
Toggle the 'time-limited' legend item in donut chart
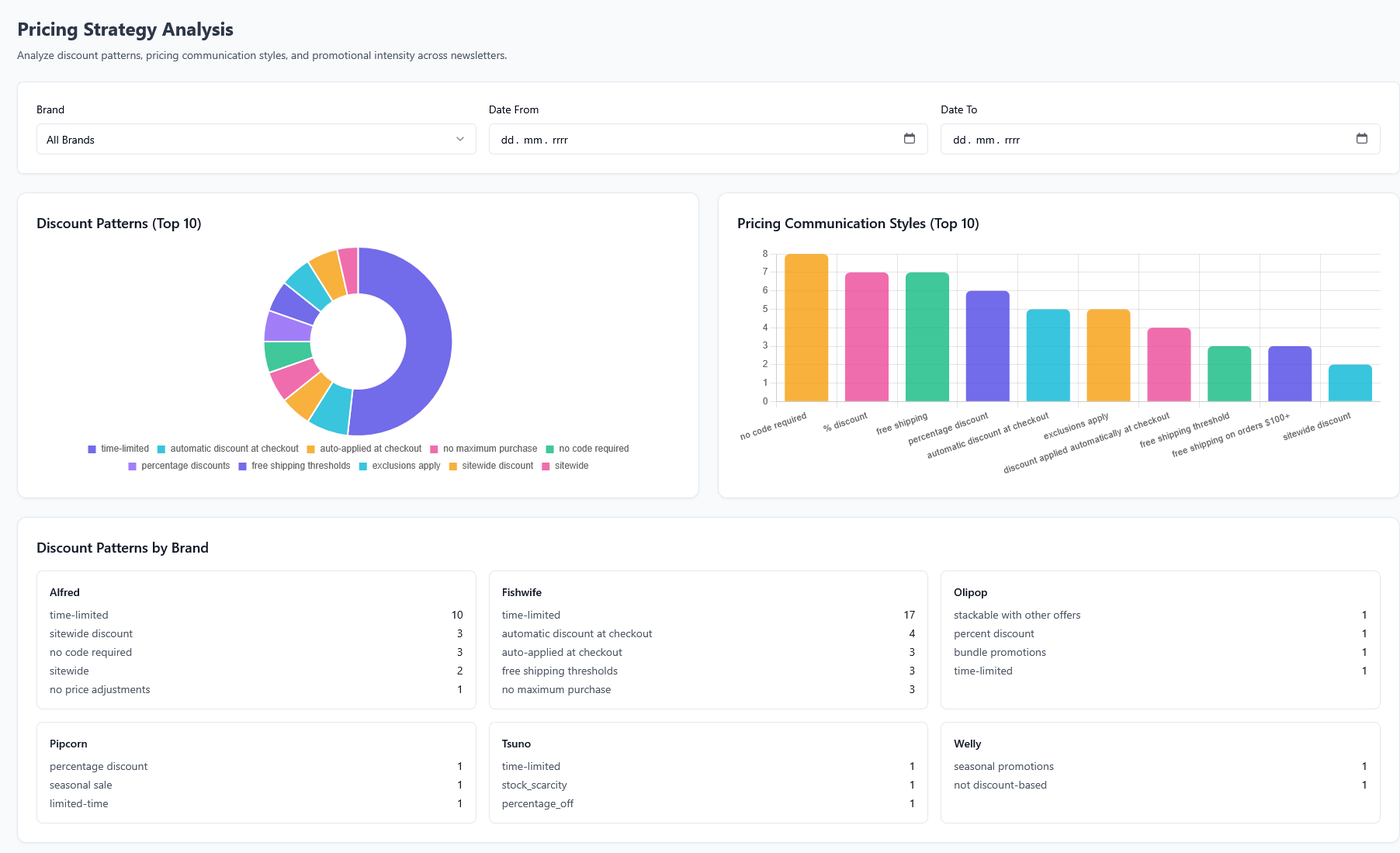coord(118,449)
